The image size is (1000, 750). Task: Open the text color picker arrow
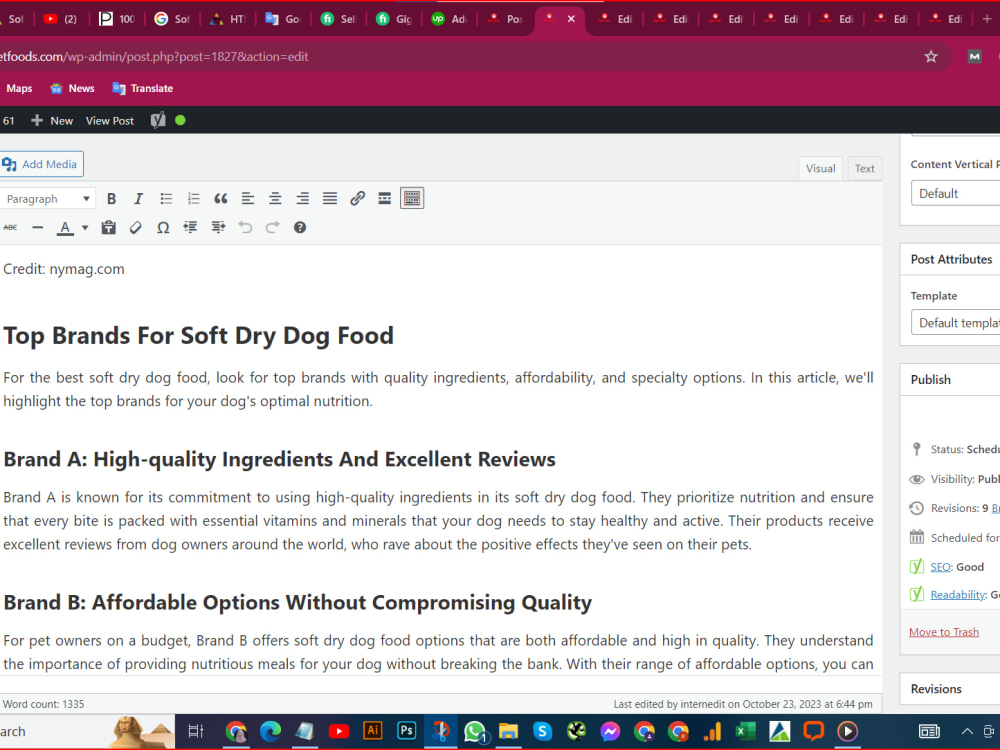click(x=85, y=228)
